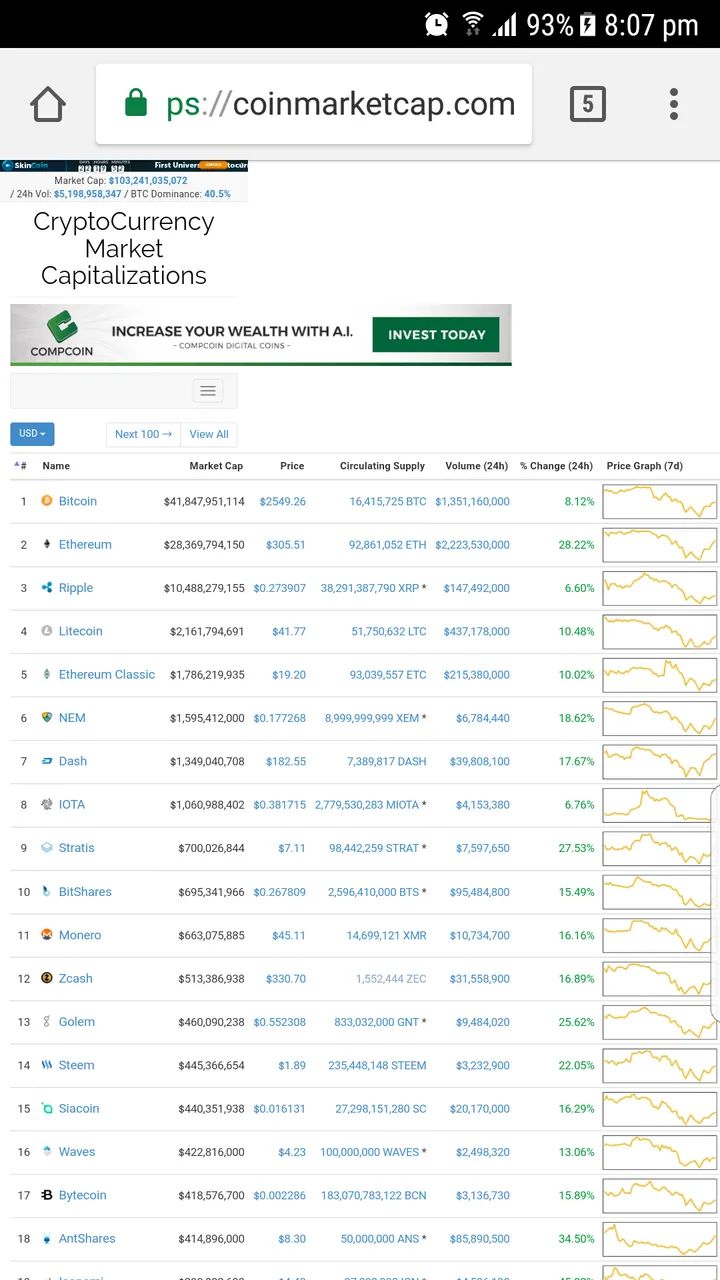Click the Siacoin coin icon
Viewport: 720px width, 1280px height.
coord(47,1108)
